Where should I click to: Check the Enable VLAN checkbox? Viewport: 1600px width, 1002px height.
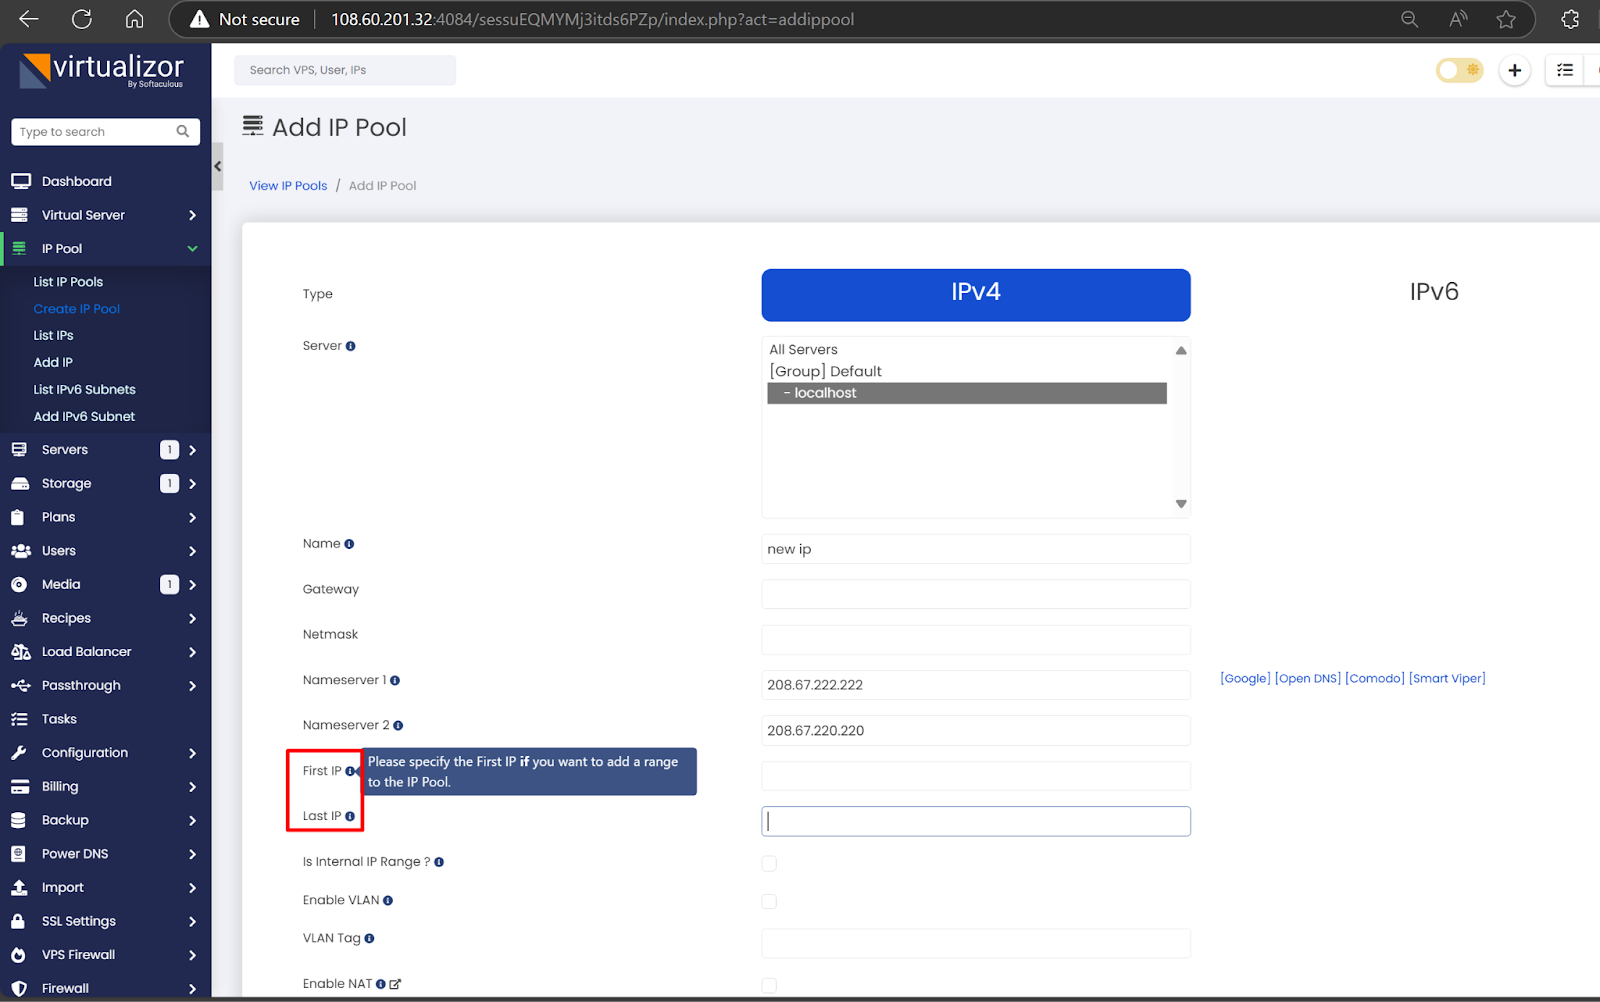(x=768, y=901)
